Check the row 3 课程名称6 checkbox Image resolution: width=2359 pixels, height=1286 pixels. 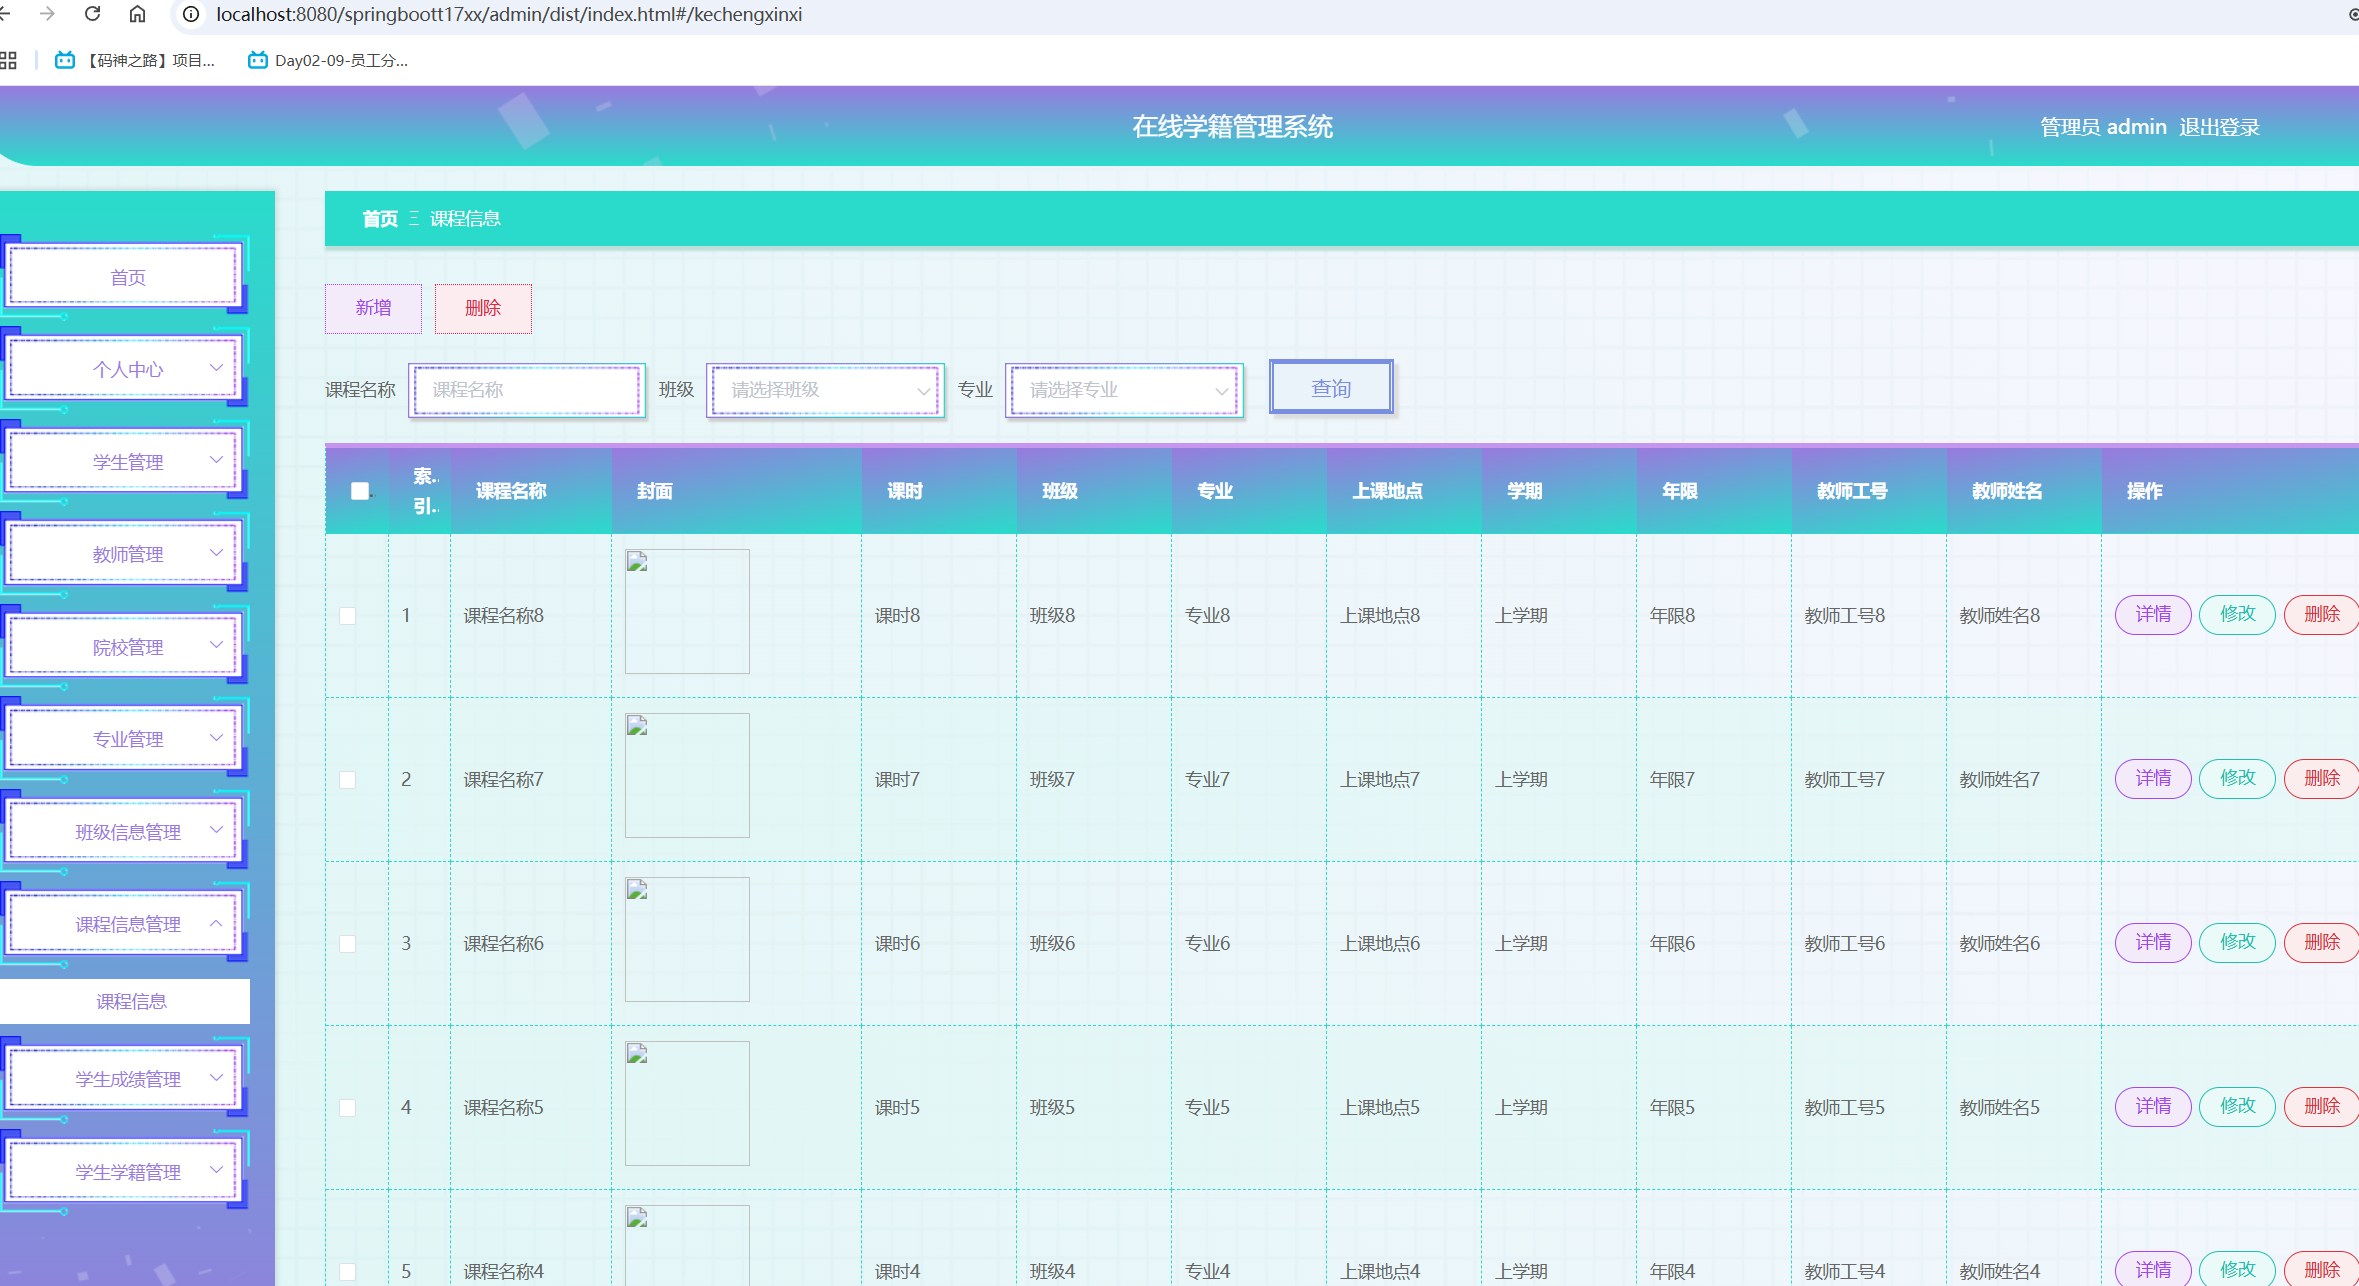(348, 944)
